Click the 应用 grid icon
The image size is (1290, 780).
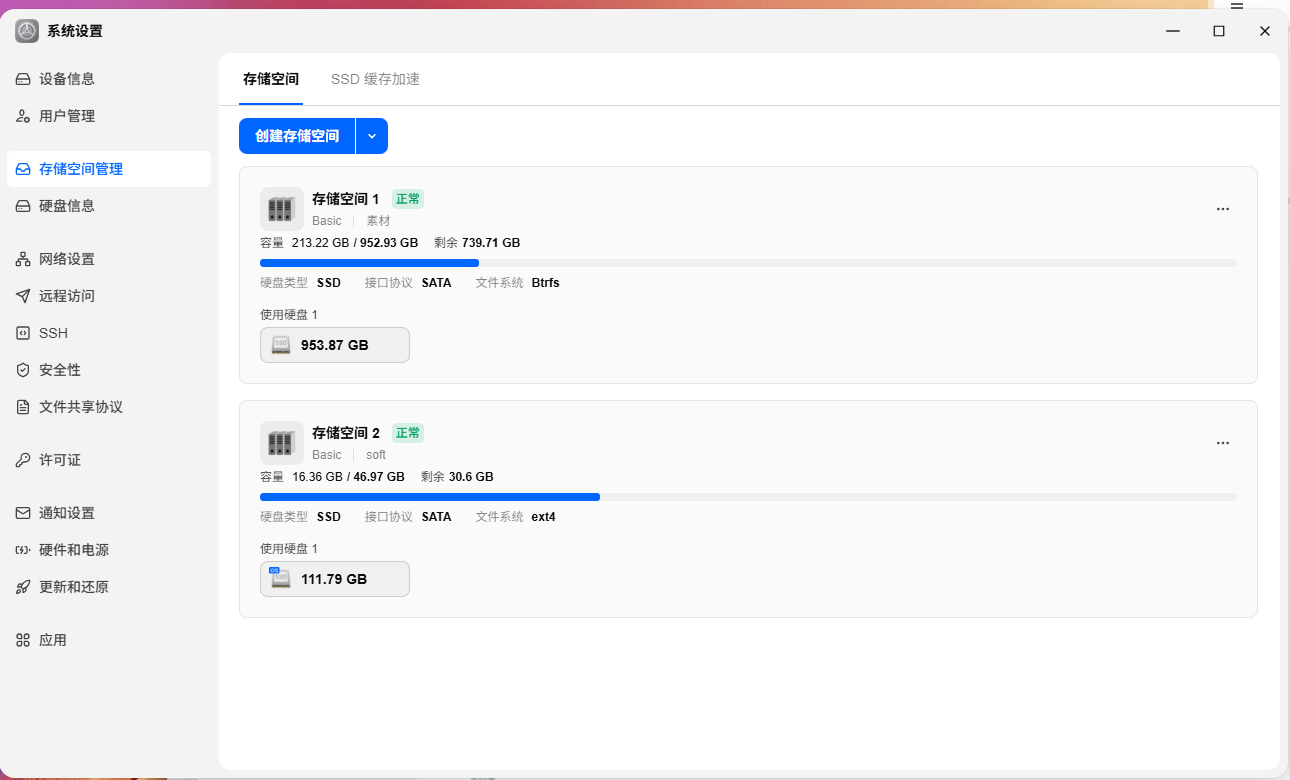[x=23, y=640]
